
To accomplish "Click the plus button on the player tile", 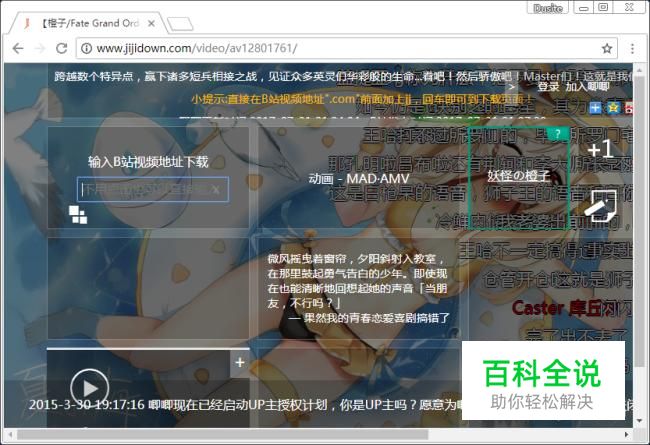I will [x=240, y=362].
